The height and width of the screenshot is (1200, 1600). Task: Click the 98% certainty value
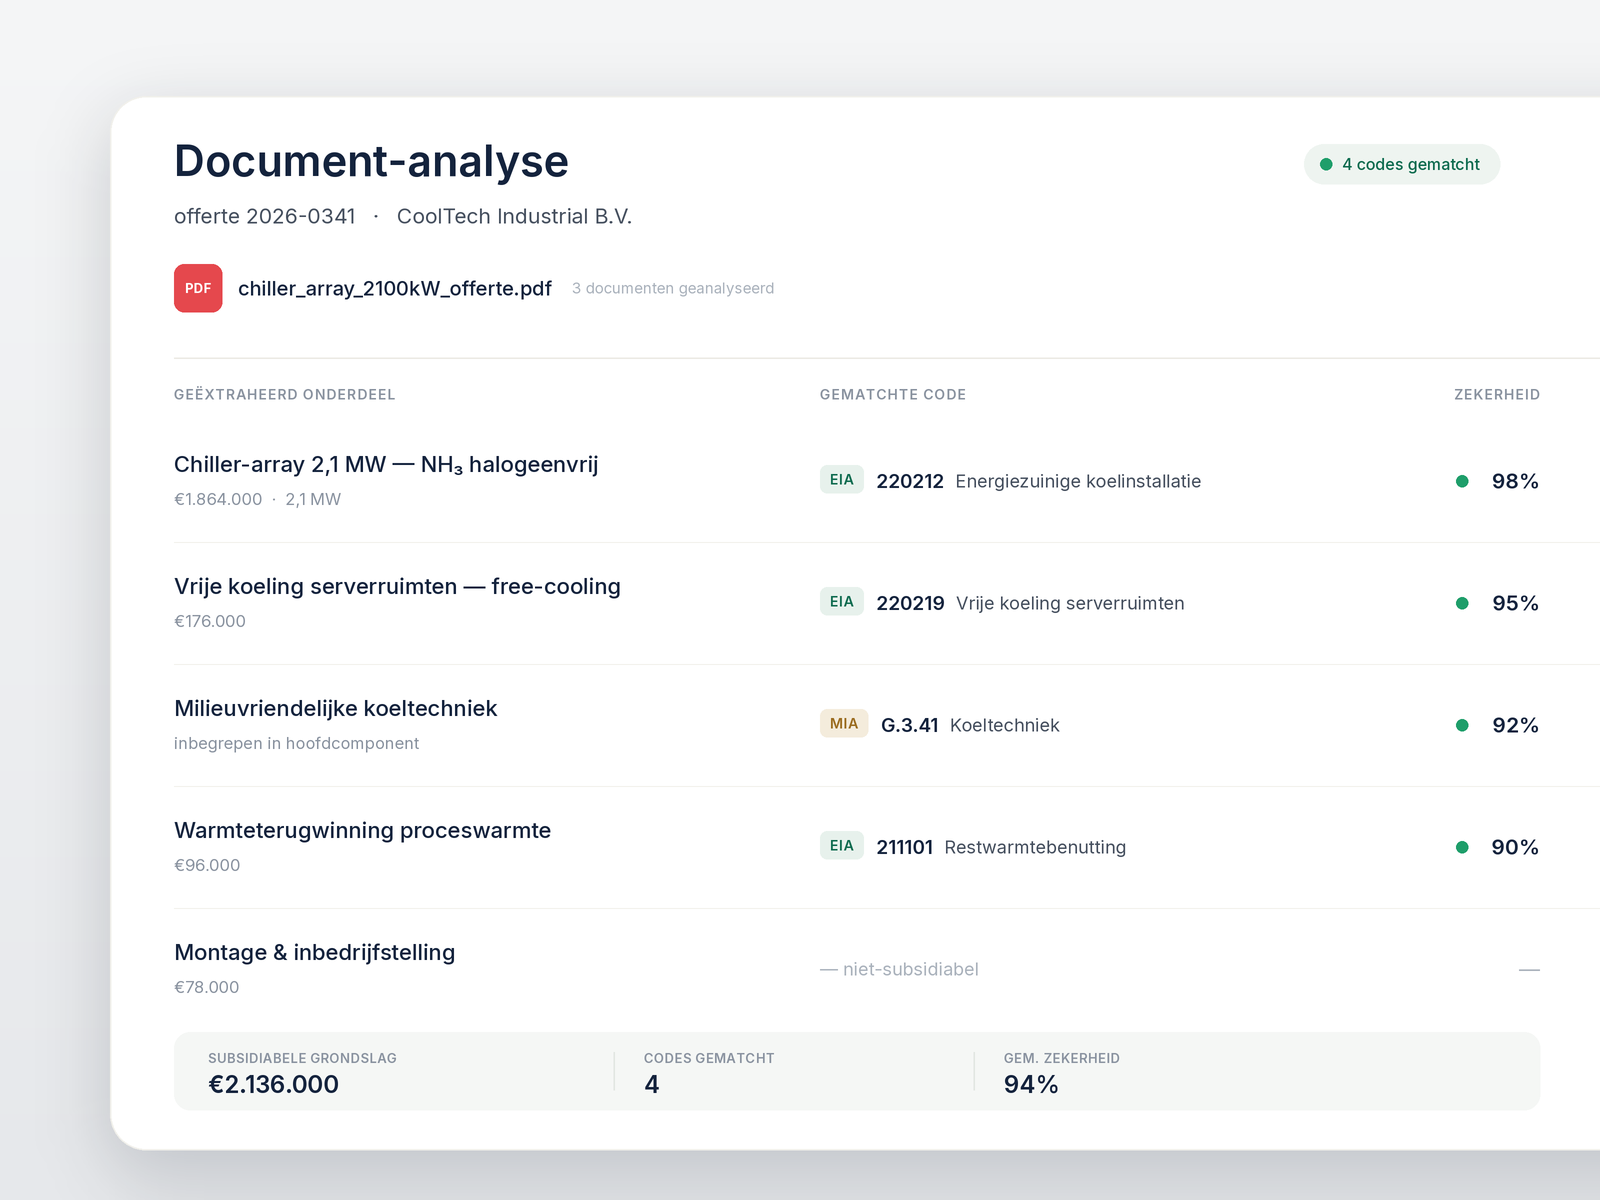(1515, 481)
